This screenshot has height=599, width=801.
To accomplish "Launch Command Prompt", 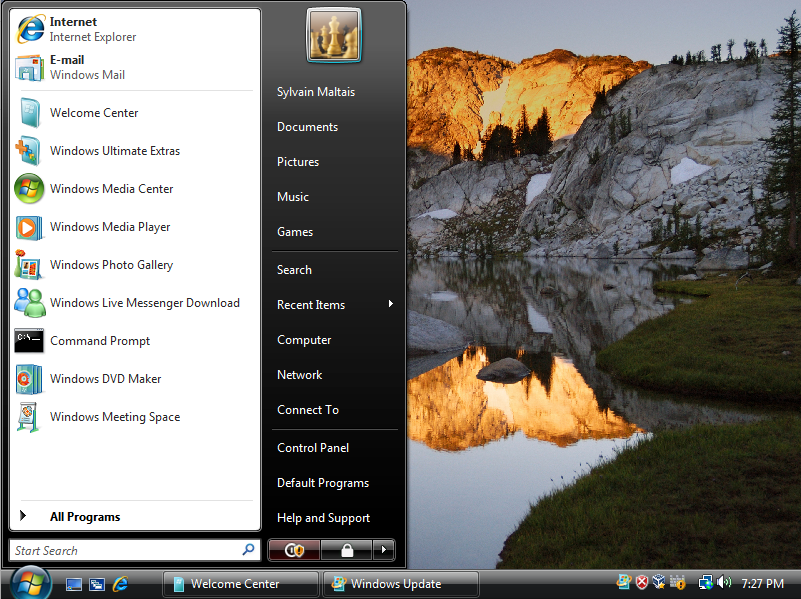I will (99, 341).
